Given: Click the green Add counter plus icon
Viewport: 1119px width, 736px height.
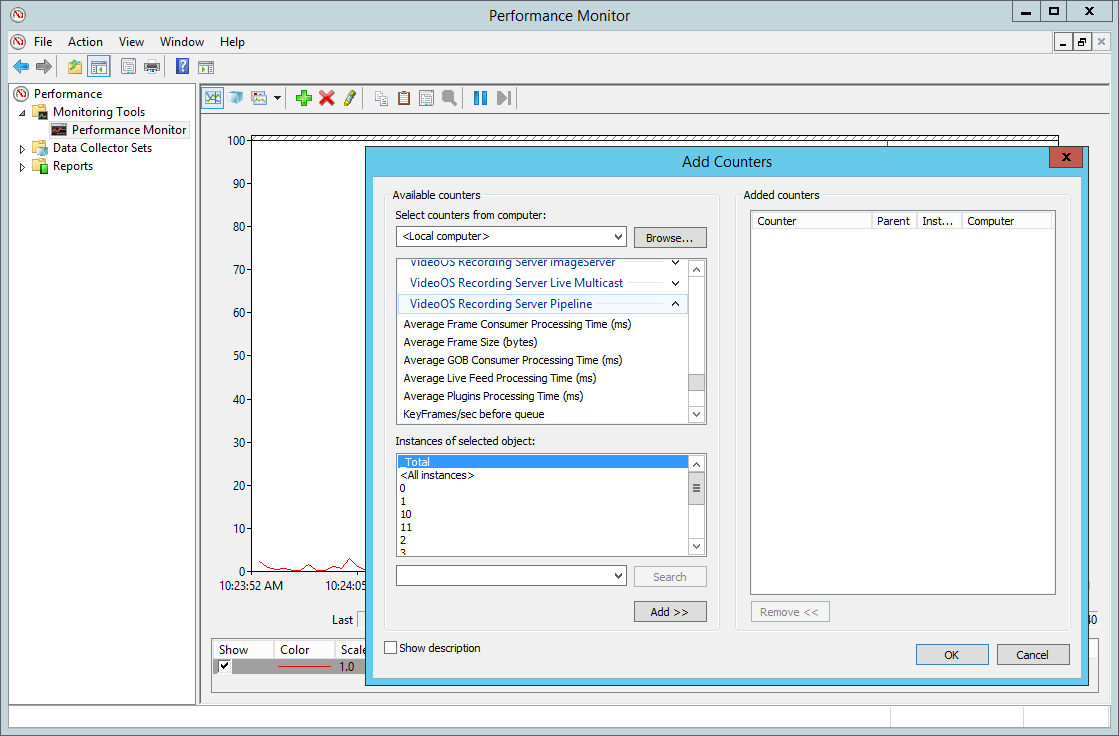Looking at the screenshot, I should click(304, 98).
